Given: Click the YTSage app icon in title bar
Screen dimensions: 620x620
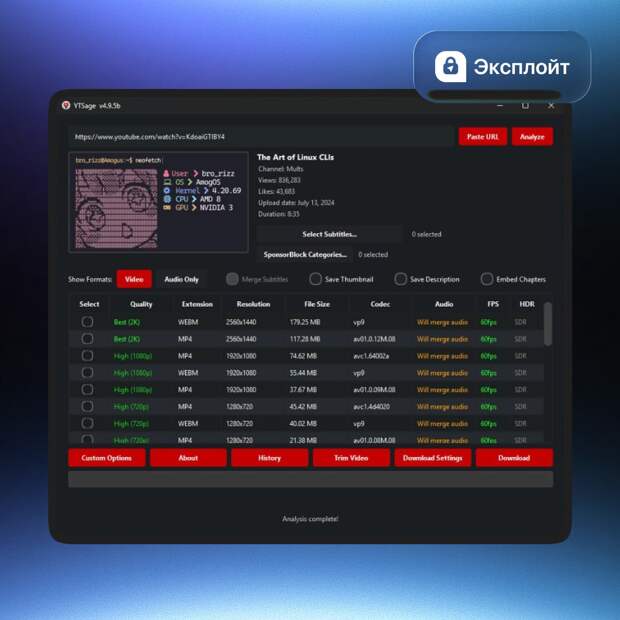Looking at the screenshot, I should (65, 105).
